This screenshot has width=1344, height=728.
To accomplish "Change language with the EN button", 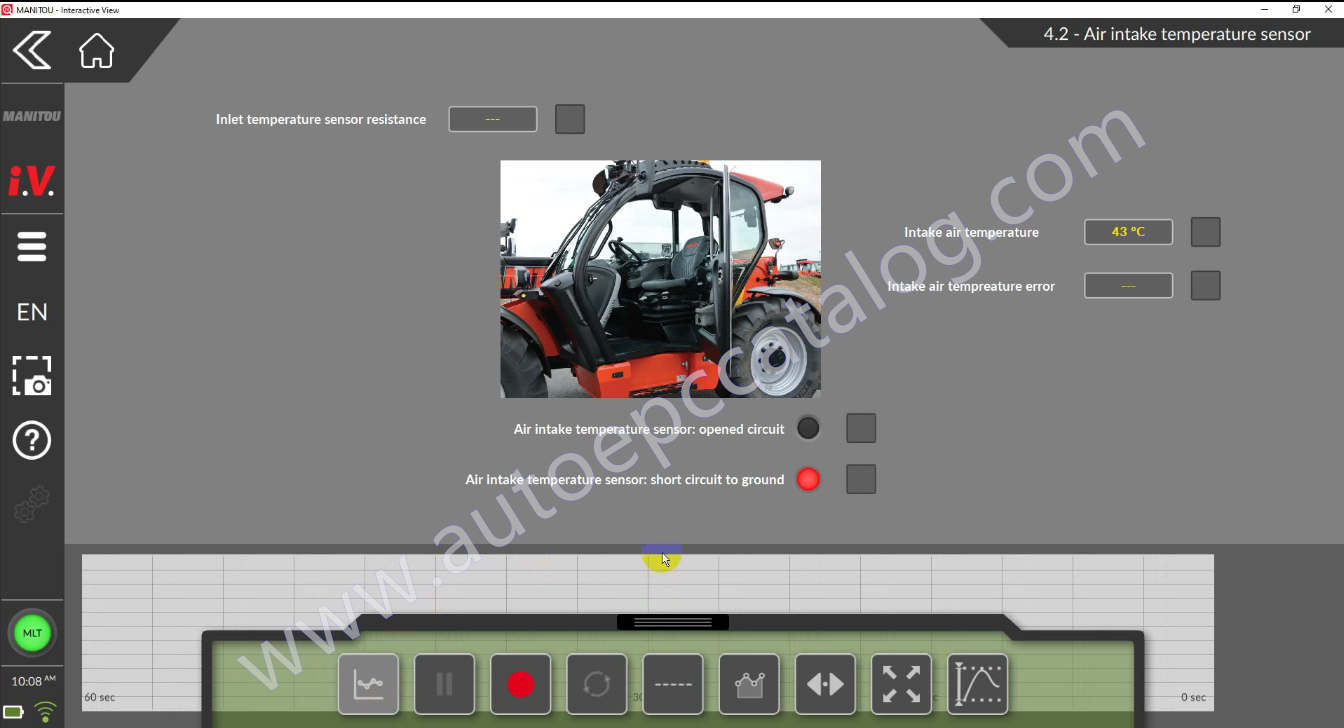I will point(32,312).
